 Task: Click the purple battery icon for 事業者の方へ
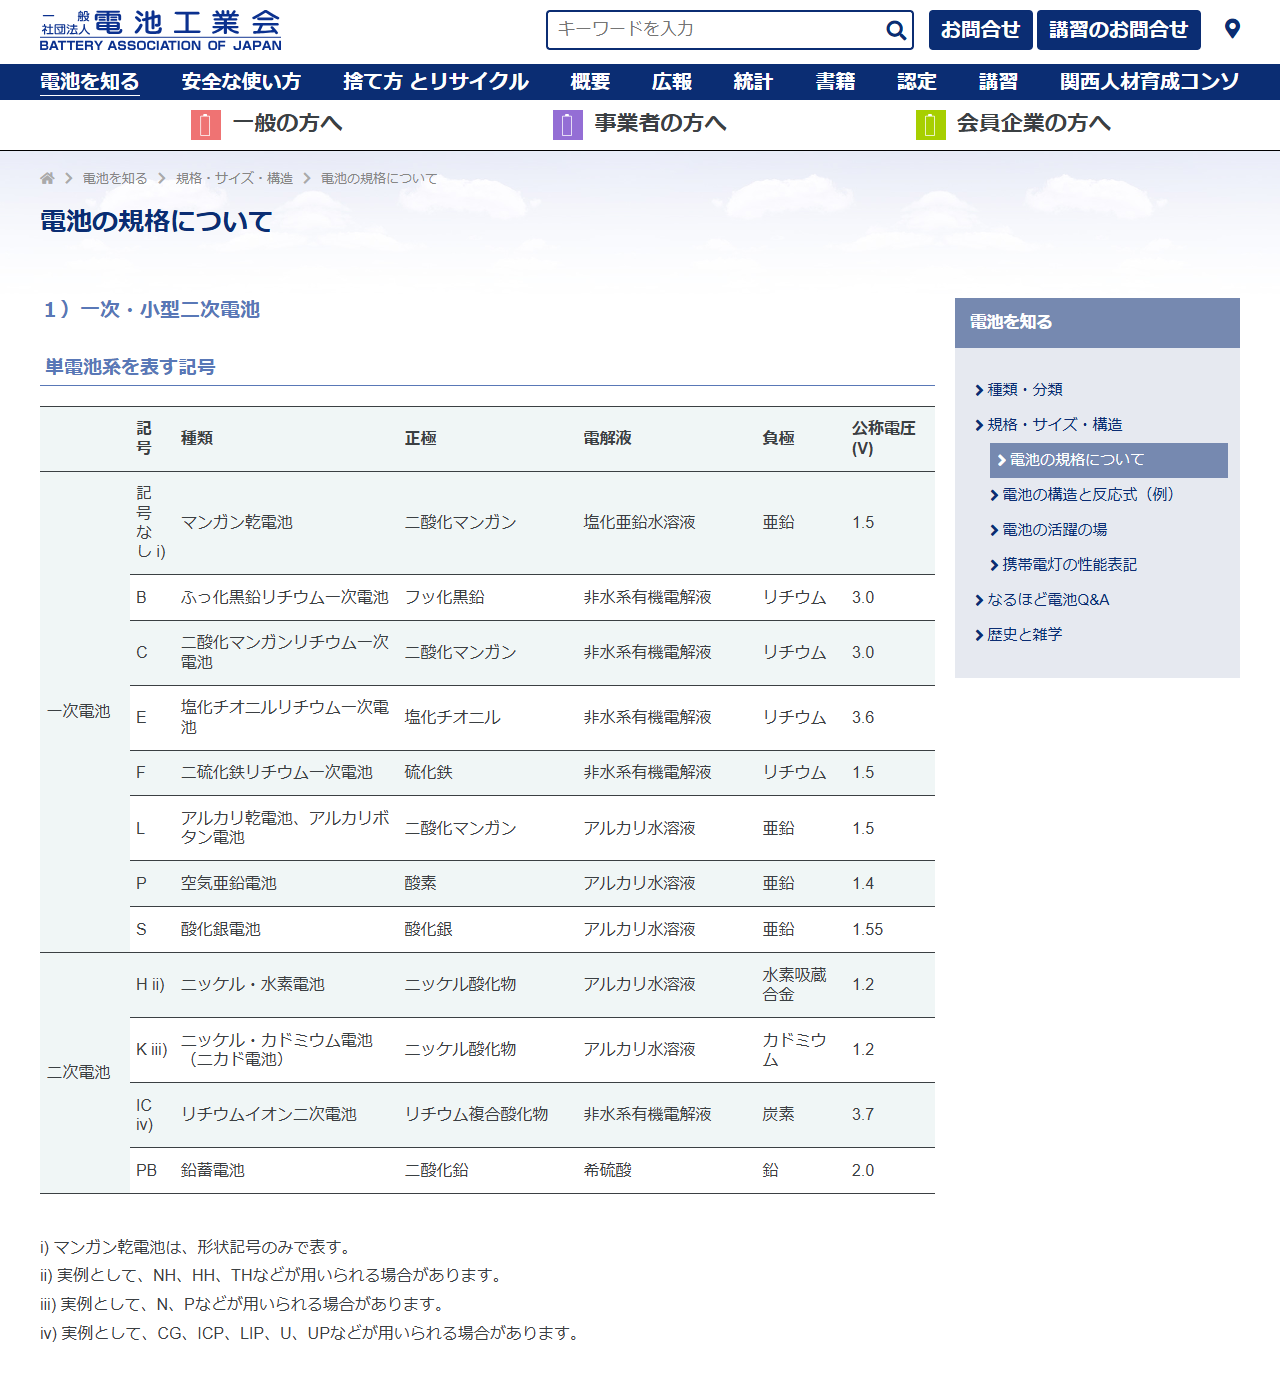click(568, 124)
